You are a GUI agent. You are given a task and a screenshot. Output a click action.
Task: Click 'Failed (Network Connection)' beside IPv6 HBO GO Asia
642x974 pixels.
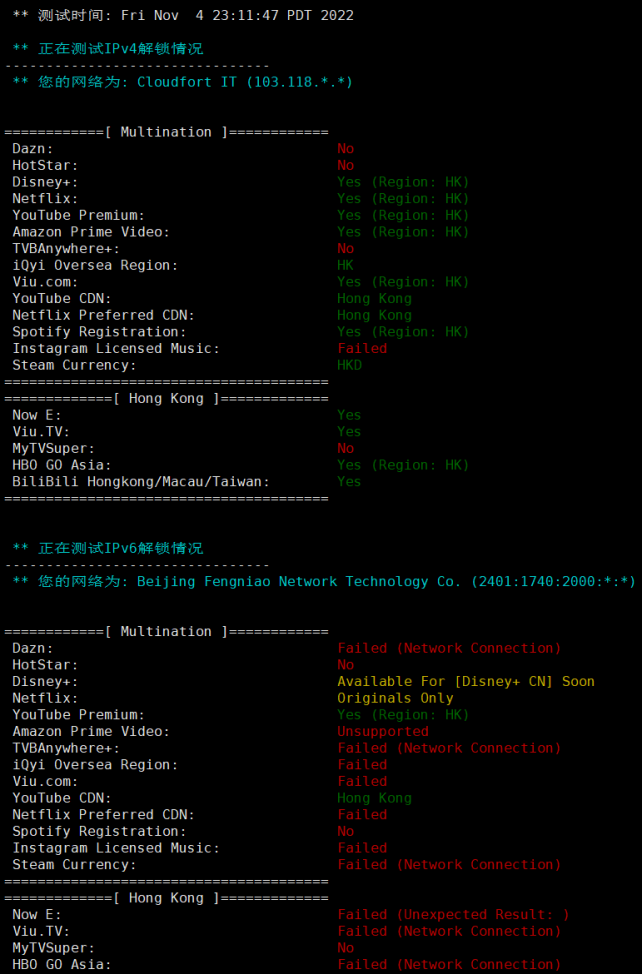pyautogui.click(x=449, y=965)
